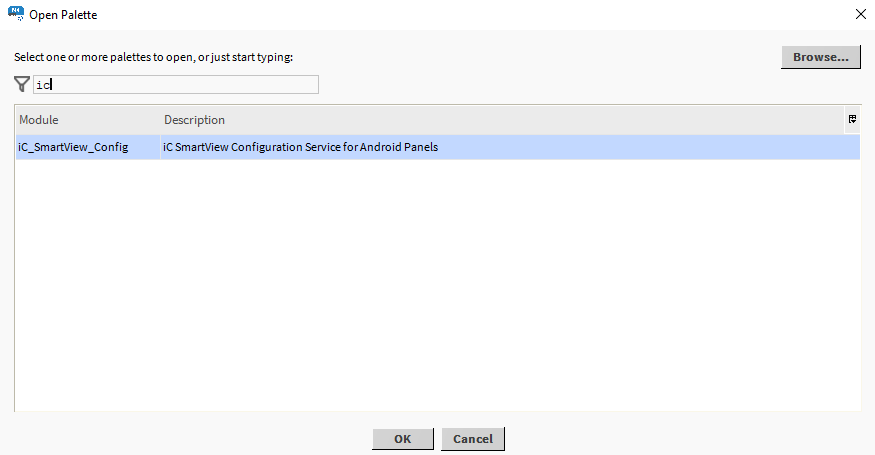Click the blank header area right of Description

point(600,120)
